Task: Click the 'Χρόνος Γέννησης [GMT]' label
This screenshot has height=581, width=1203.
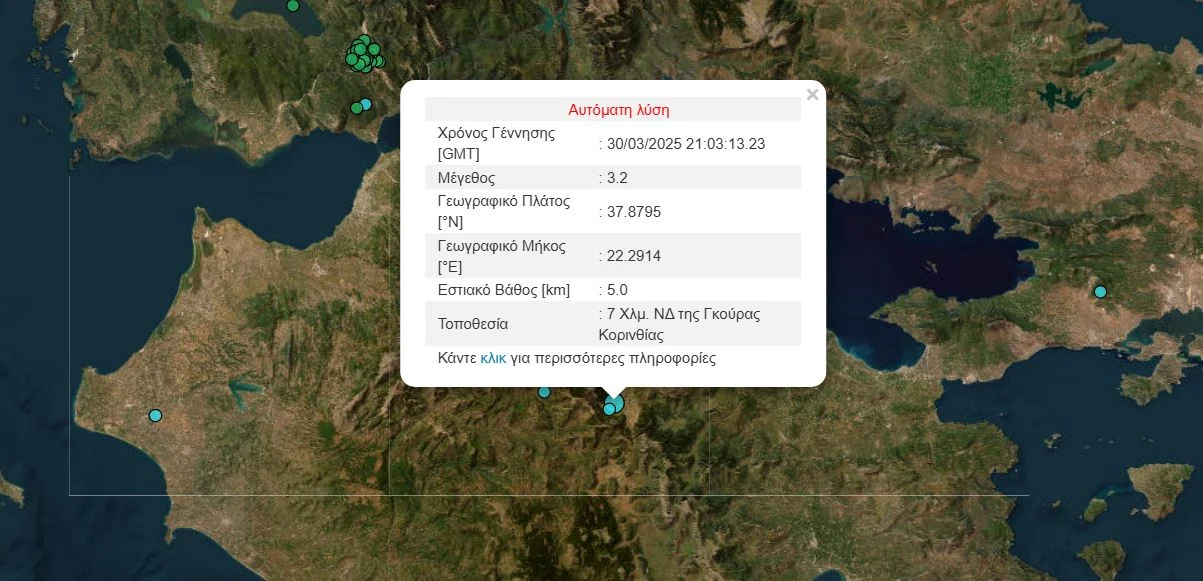Action: pyautogui.click(x=496, y=143)
